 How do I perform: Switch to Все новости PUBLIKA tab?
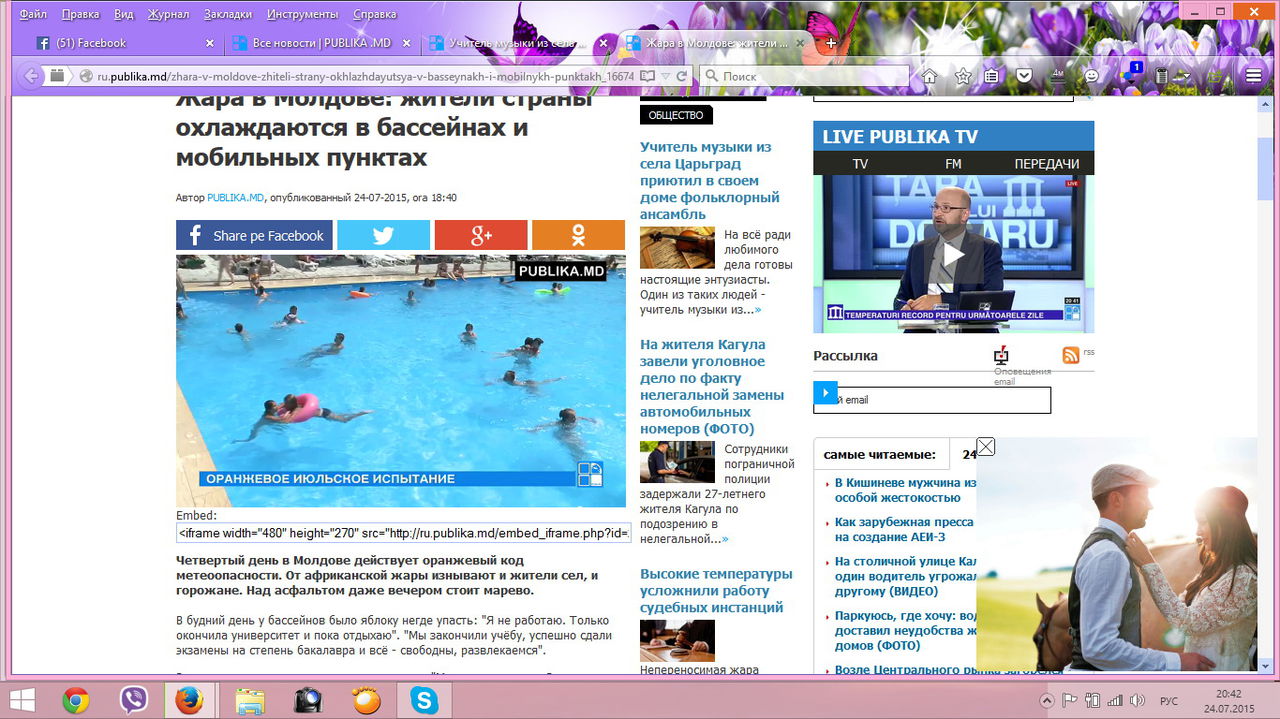320,43
